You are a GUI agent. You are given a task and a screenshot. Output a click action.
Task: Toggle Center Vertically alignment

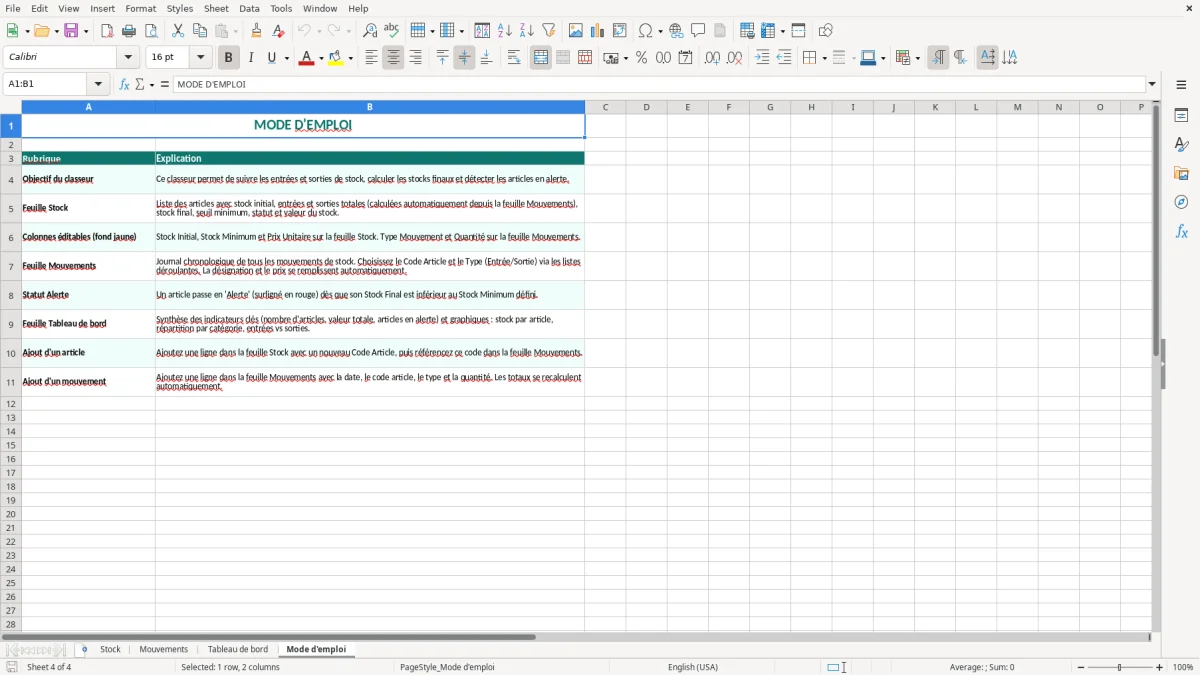pyautogui.click(x=464, y=58)
